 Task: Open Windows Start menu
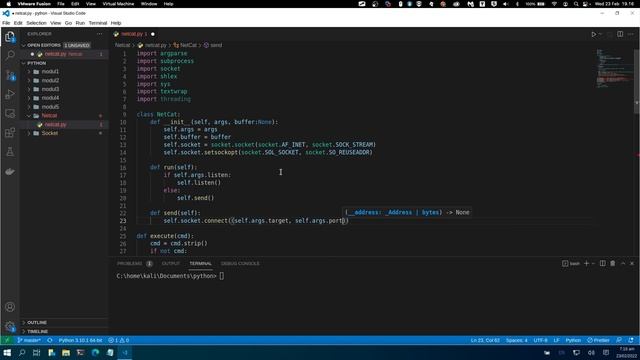[7, 353]
